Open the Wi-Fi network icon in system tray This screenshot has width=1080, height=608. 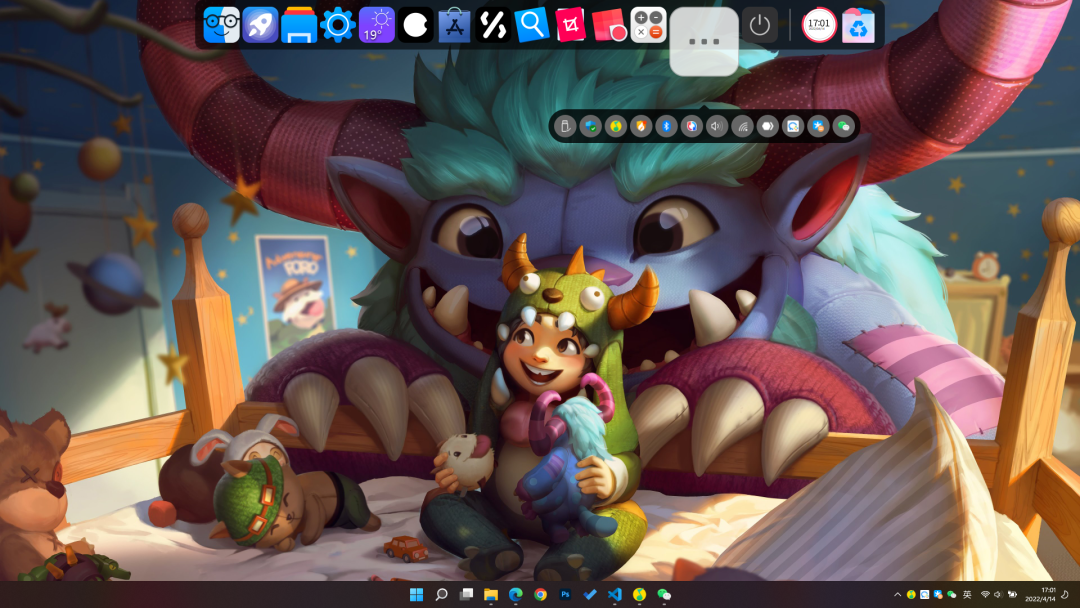point(985,594)
